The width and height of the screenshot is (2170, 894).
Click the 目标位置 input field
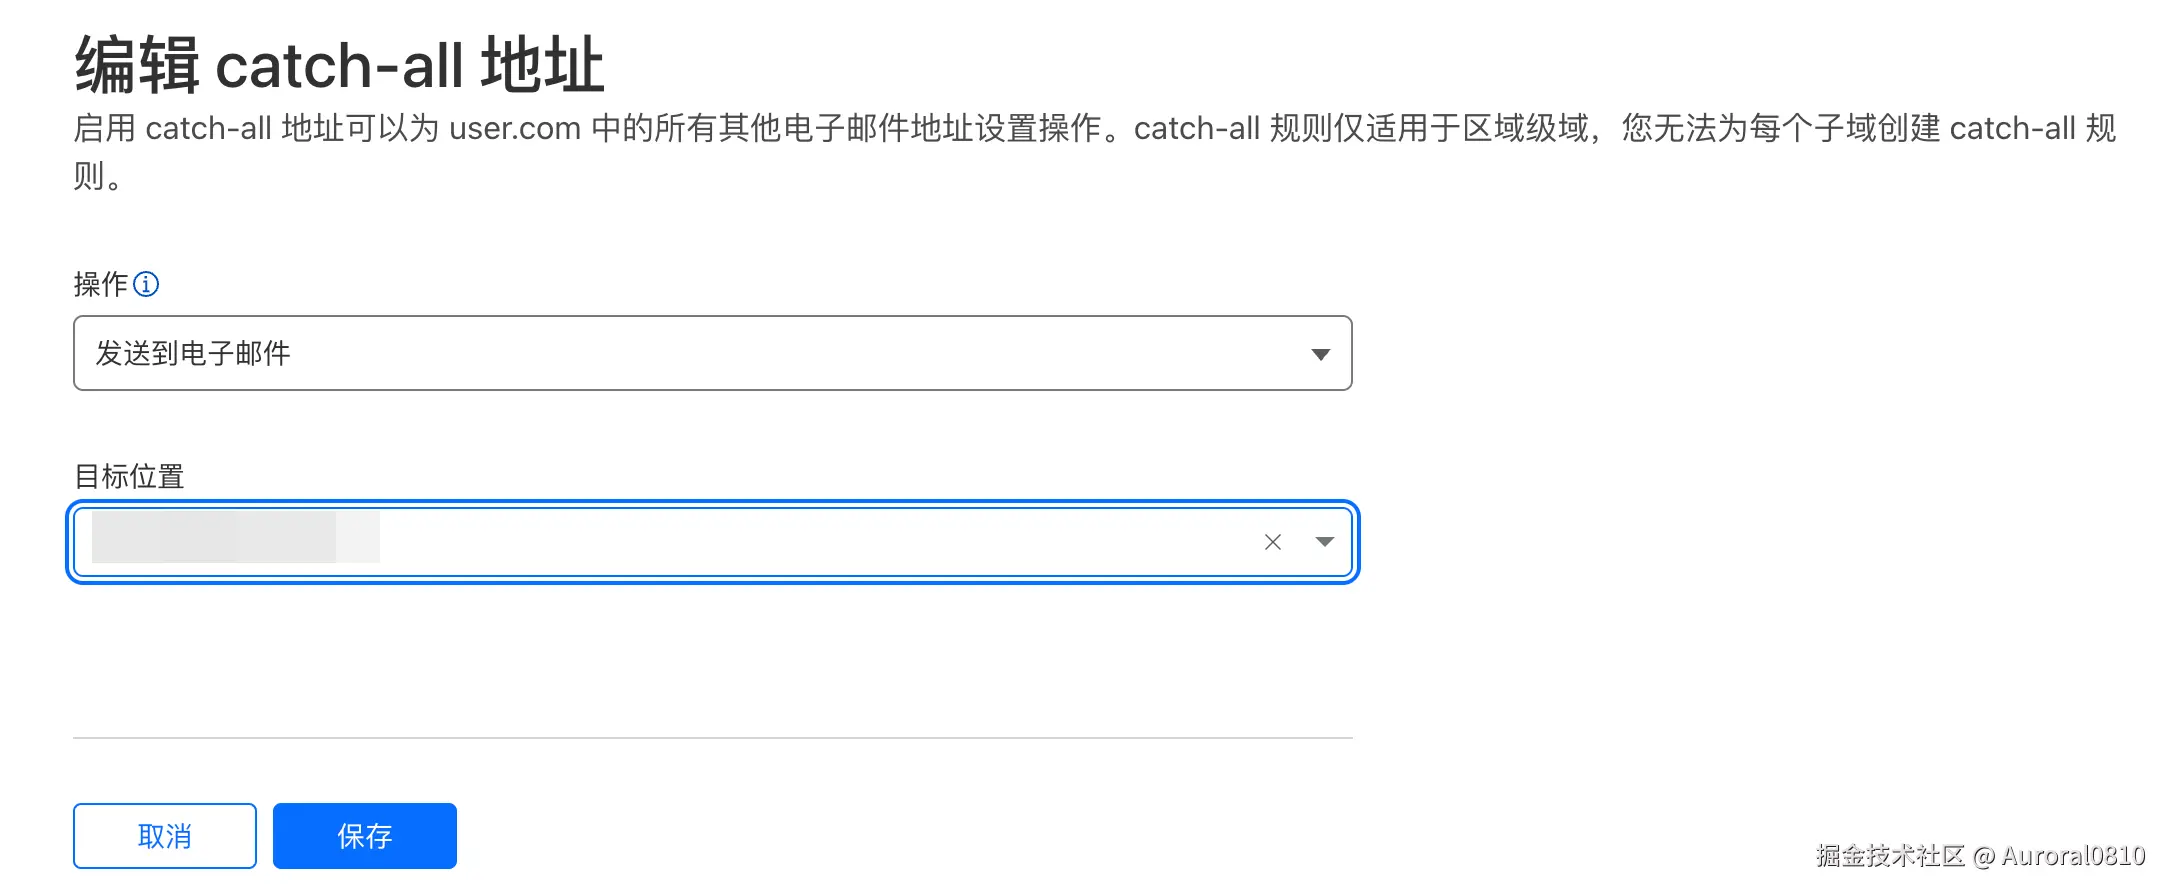(x=700, y=541)
